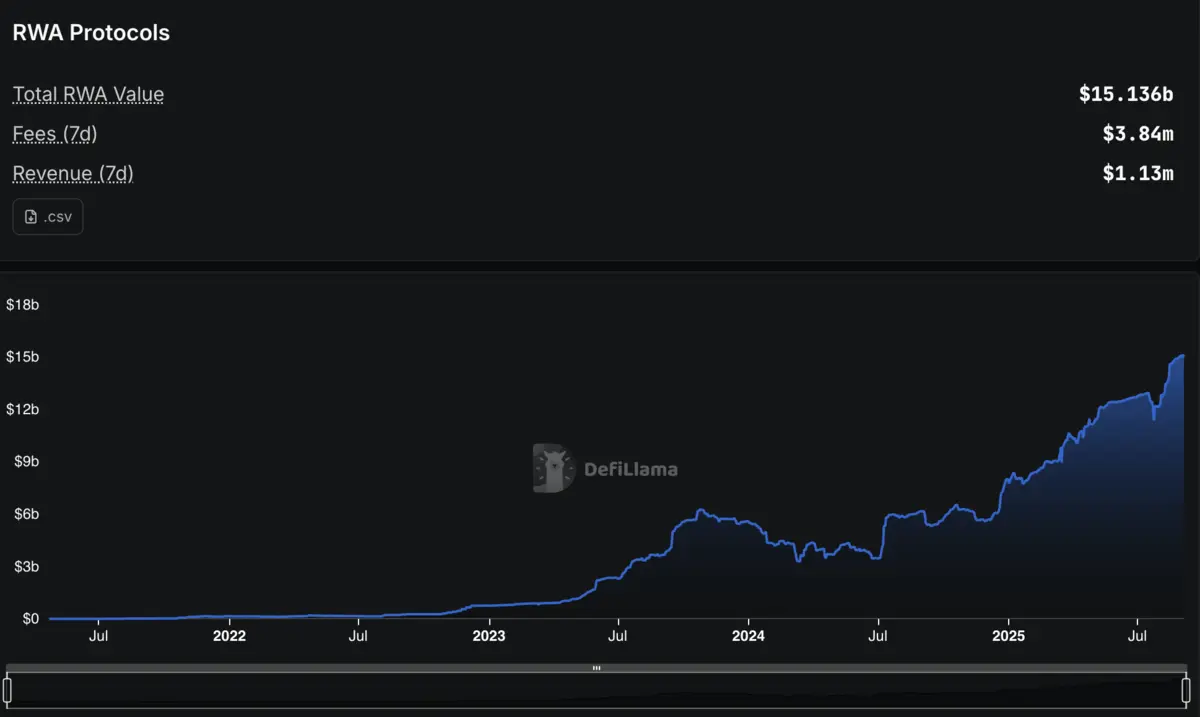Click the $1.13m revenue value
Screen dimensions: 1200x717
pos(1140,173)
